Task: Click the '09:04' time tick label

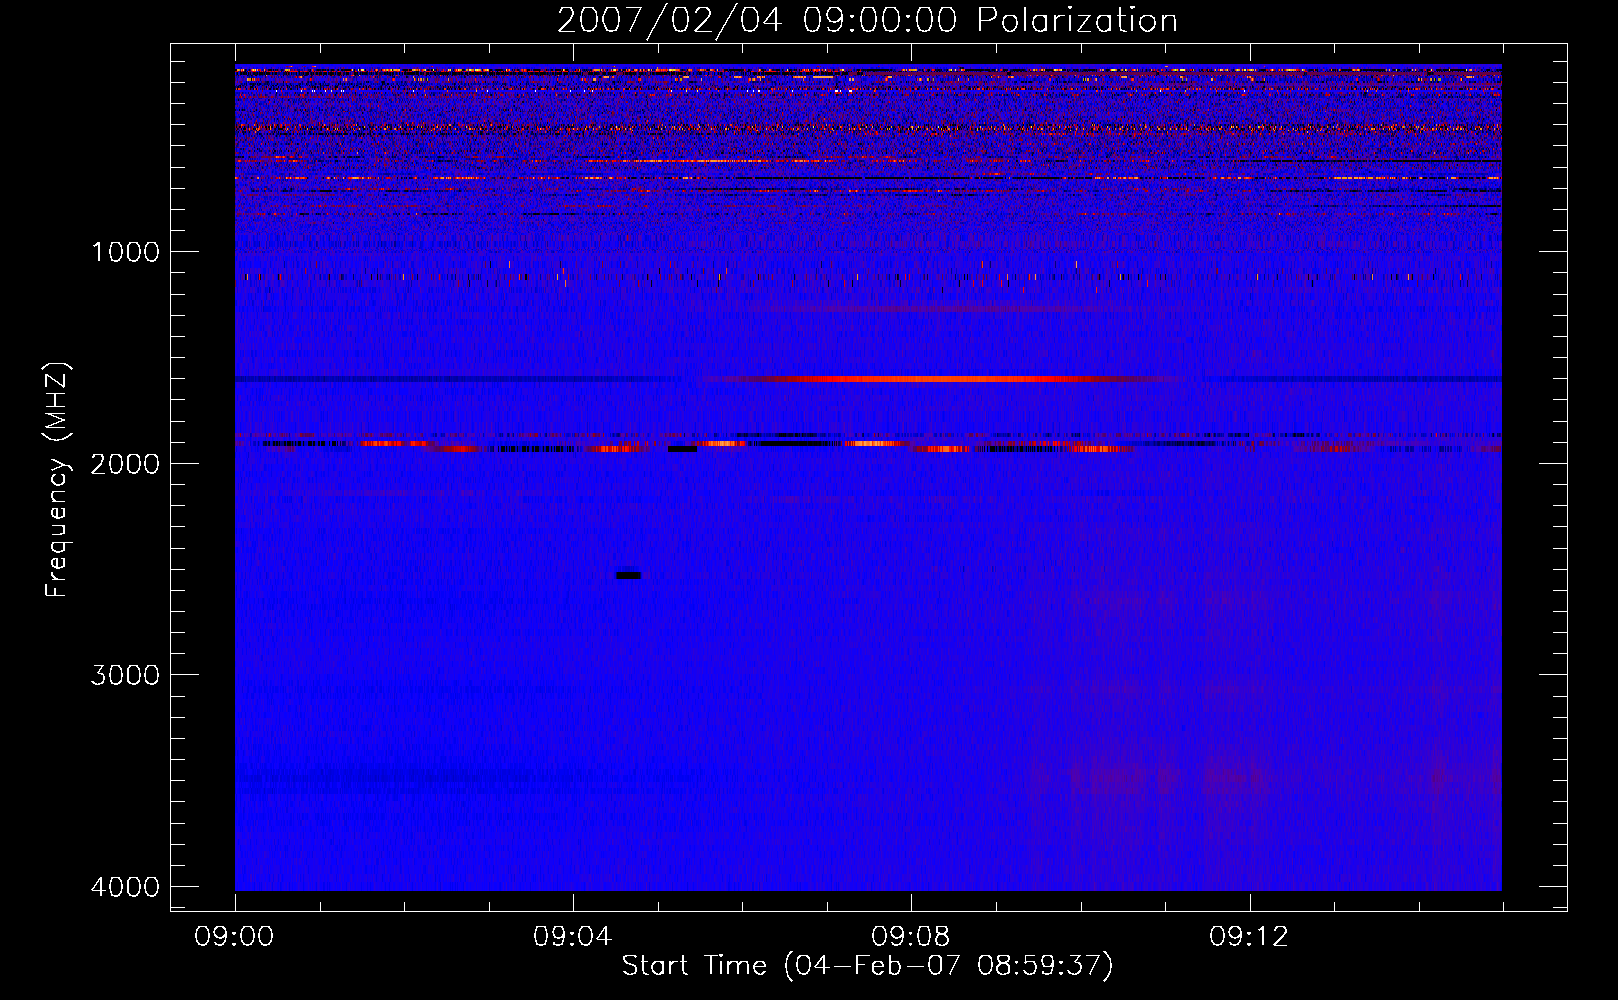Action: (x=573, y=937)
